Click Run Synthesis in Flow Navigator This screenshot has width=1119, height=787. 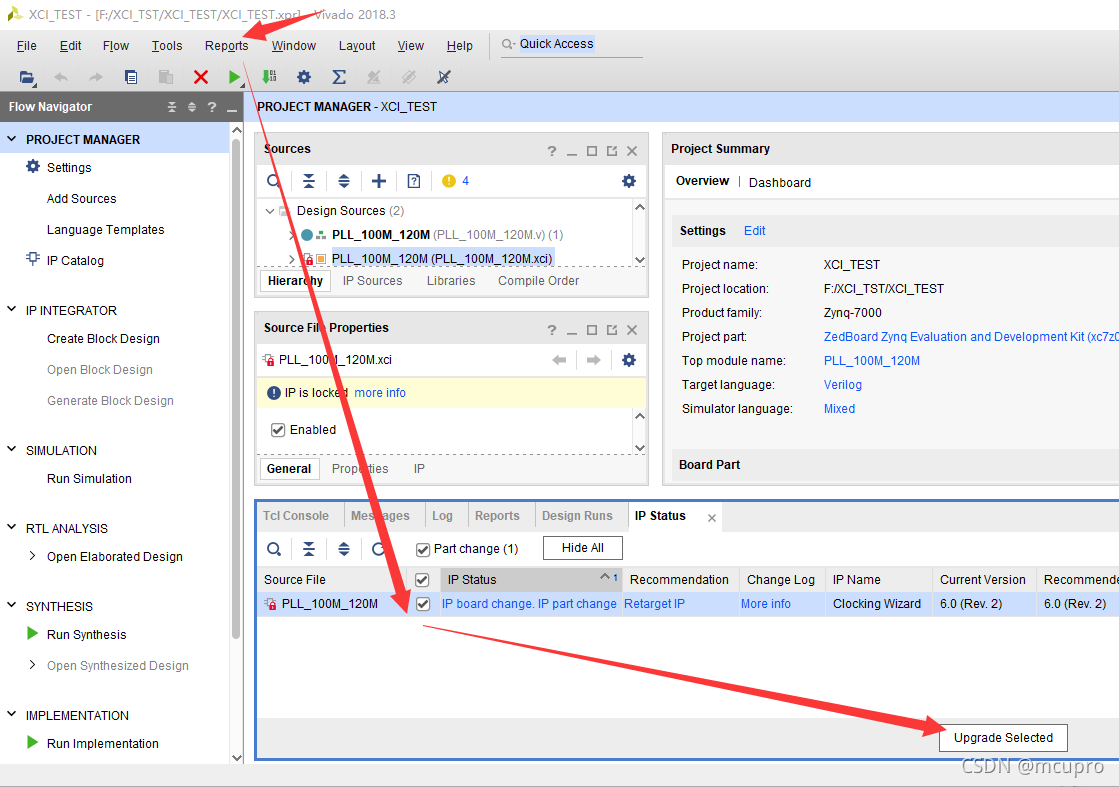(x=86, y=634)
